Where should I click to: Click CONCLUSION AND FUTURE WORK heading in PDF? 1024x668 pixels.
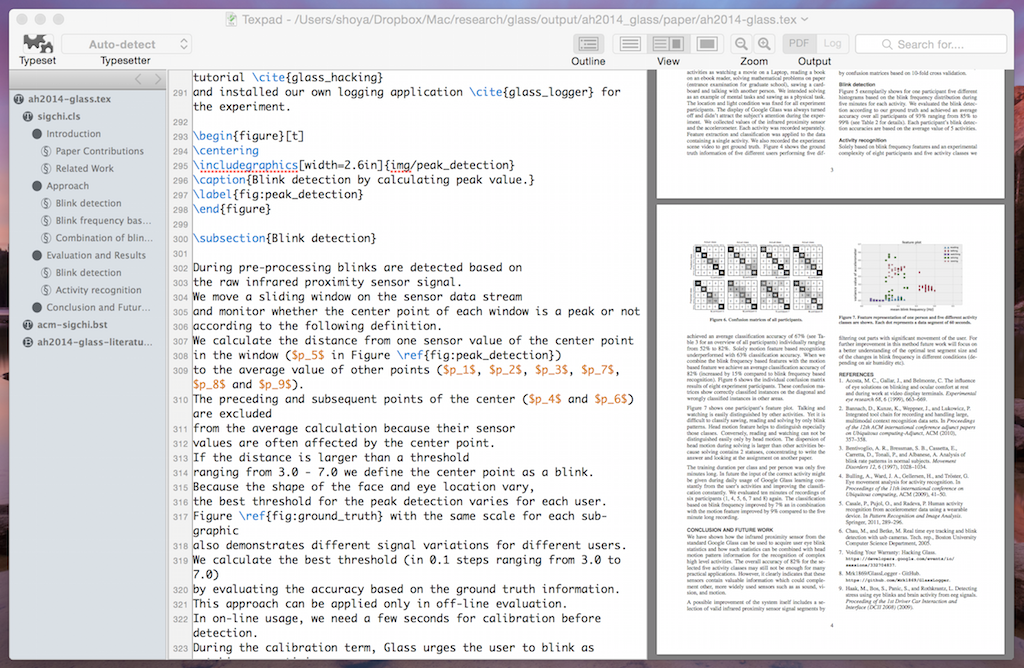coord(729,530)
